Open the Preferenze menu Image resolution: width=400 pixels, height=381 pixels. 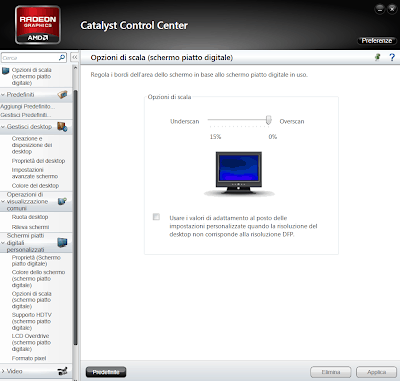click(377, 41)
